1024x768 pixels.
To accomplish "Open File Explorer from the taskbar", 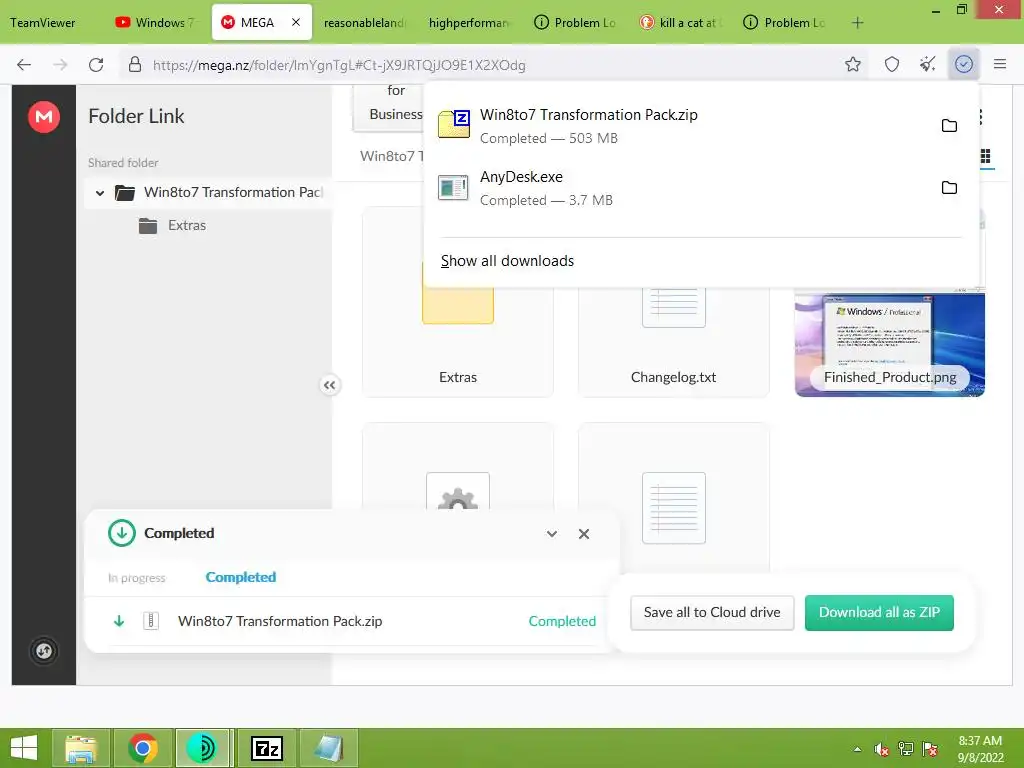I will (x=80, y=748).
